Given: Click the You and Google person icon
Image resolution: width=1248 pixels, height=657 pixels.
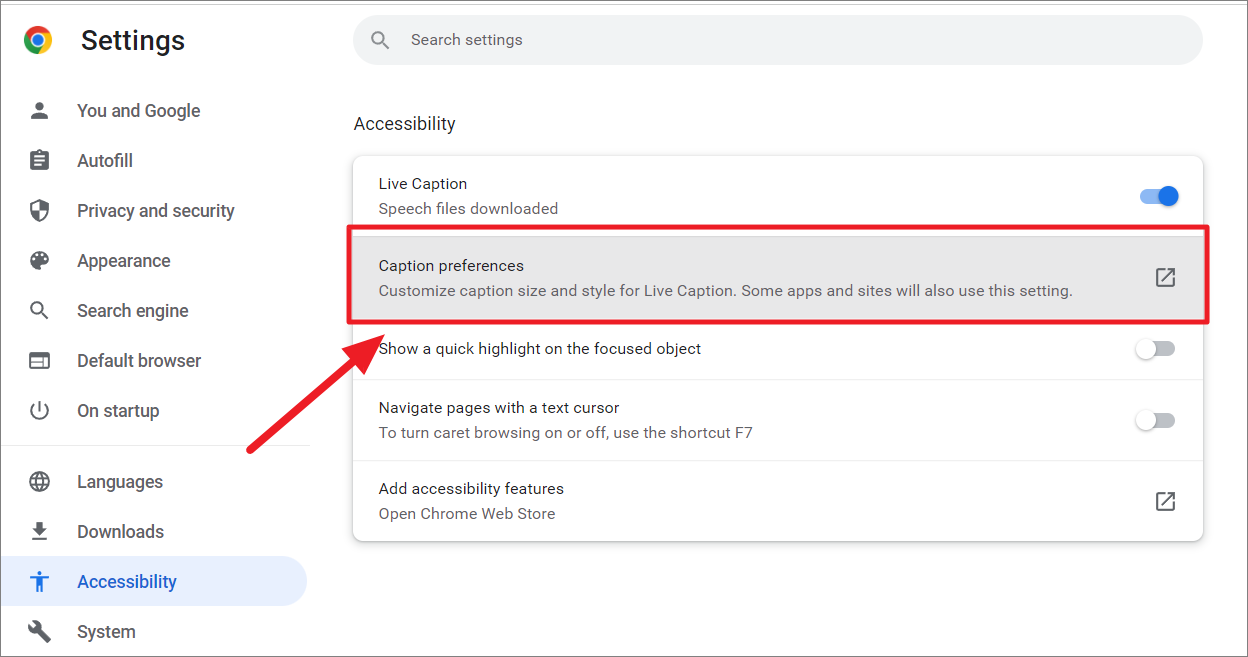Looking at the screenshot, I should [x=39, y=111].
